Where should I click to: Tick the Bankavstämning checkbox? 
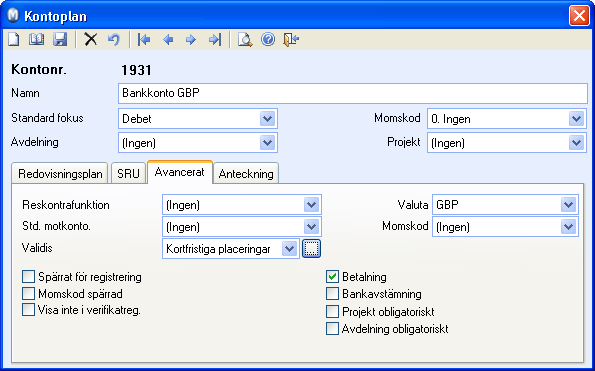tap(332, 294)
